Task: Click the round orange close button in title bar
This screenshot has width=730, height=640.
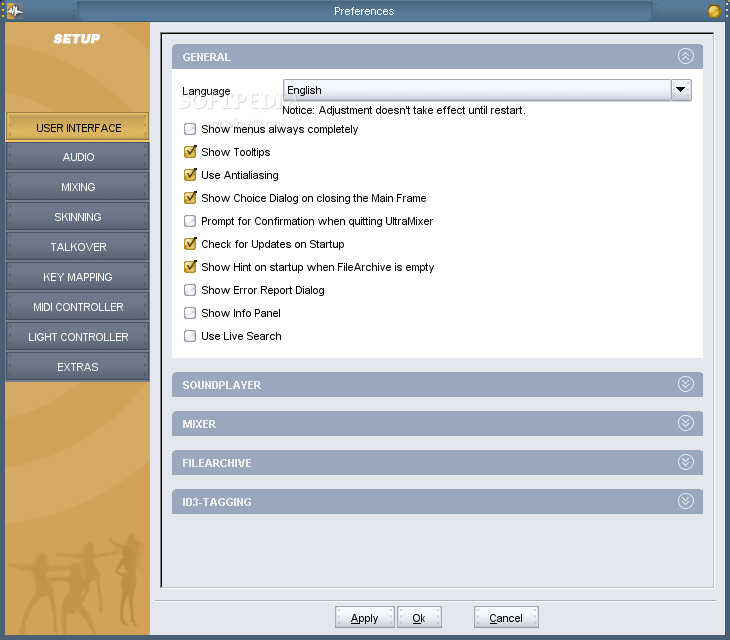Action: (714, 11)
